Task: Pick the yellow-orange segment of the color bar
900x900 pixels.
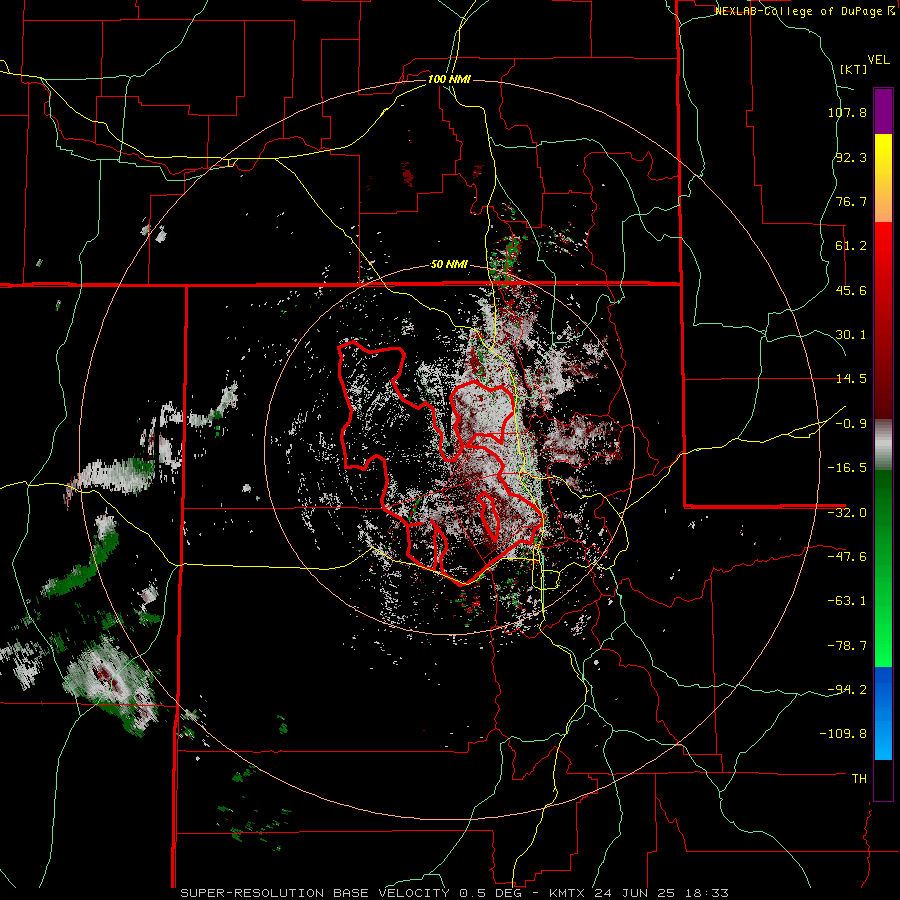Action: pos(883,178)
